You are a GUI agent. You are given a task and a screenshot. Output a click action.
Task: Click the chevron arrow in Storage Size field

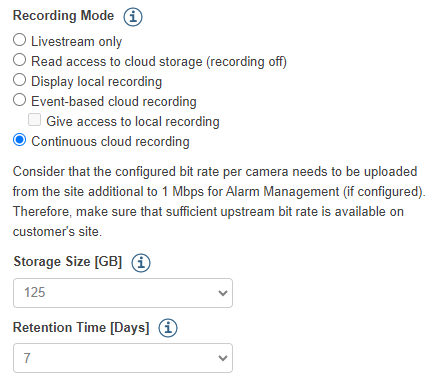[x=222, y=293]
